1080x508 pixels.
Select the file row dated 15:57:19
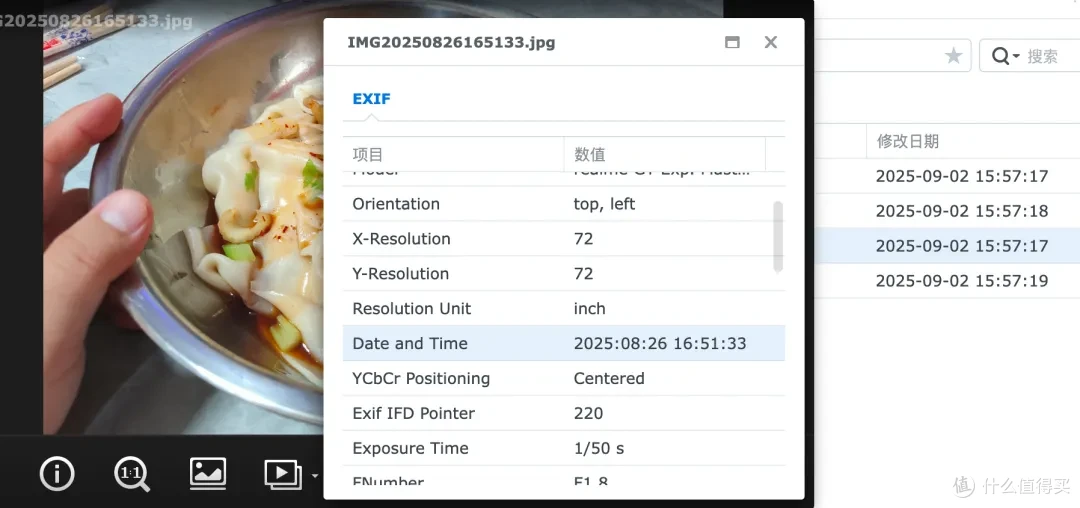point(947,281)
